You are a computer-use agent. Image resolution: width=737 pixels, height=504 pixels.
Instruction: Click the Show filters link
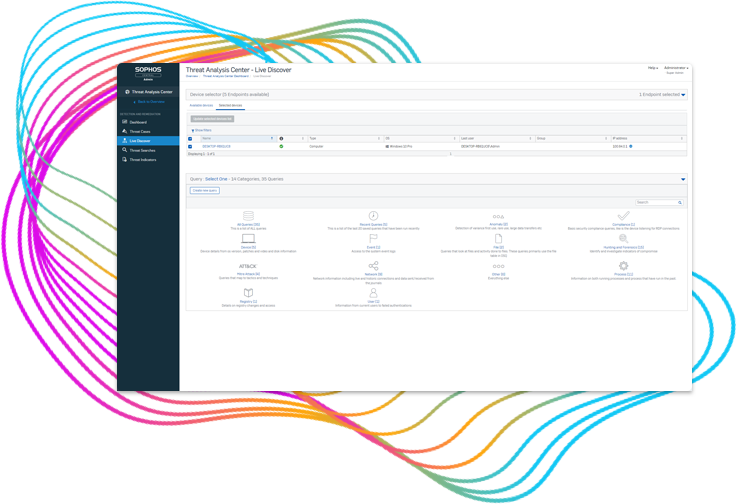201,129
